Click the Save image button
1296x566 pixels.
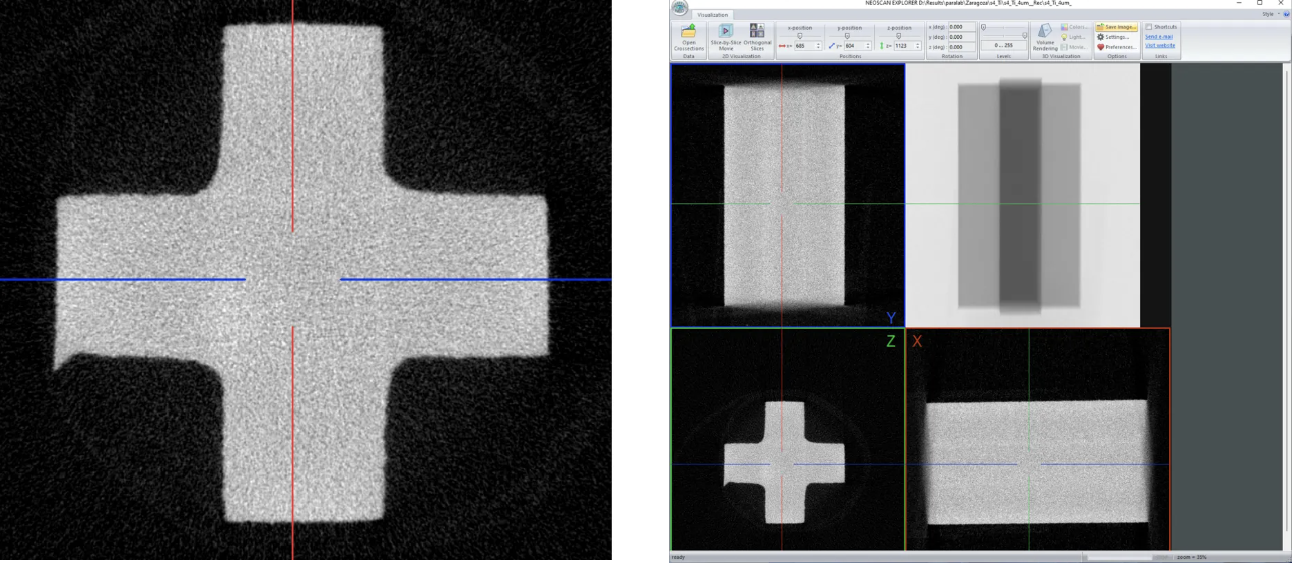(1117, 27)
